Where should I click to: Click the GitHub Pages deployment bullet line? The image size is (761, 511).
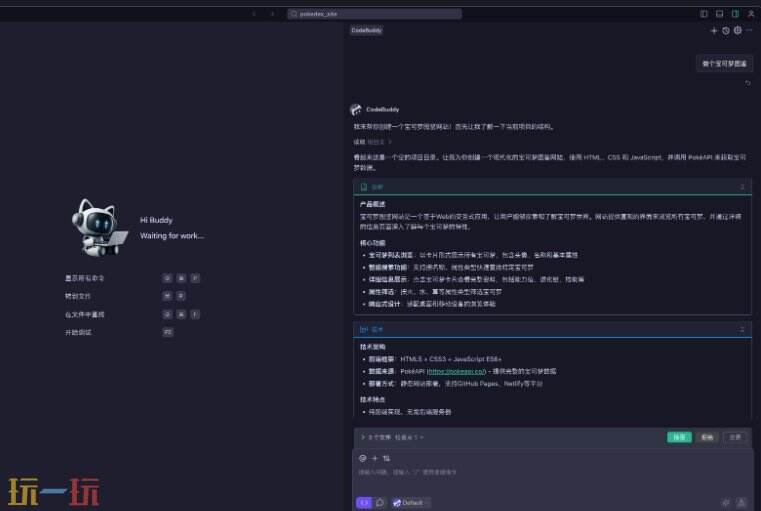tap(456, 383)
